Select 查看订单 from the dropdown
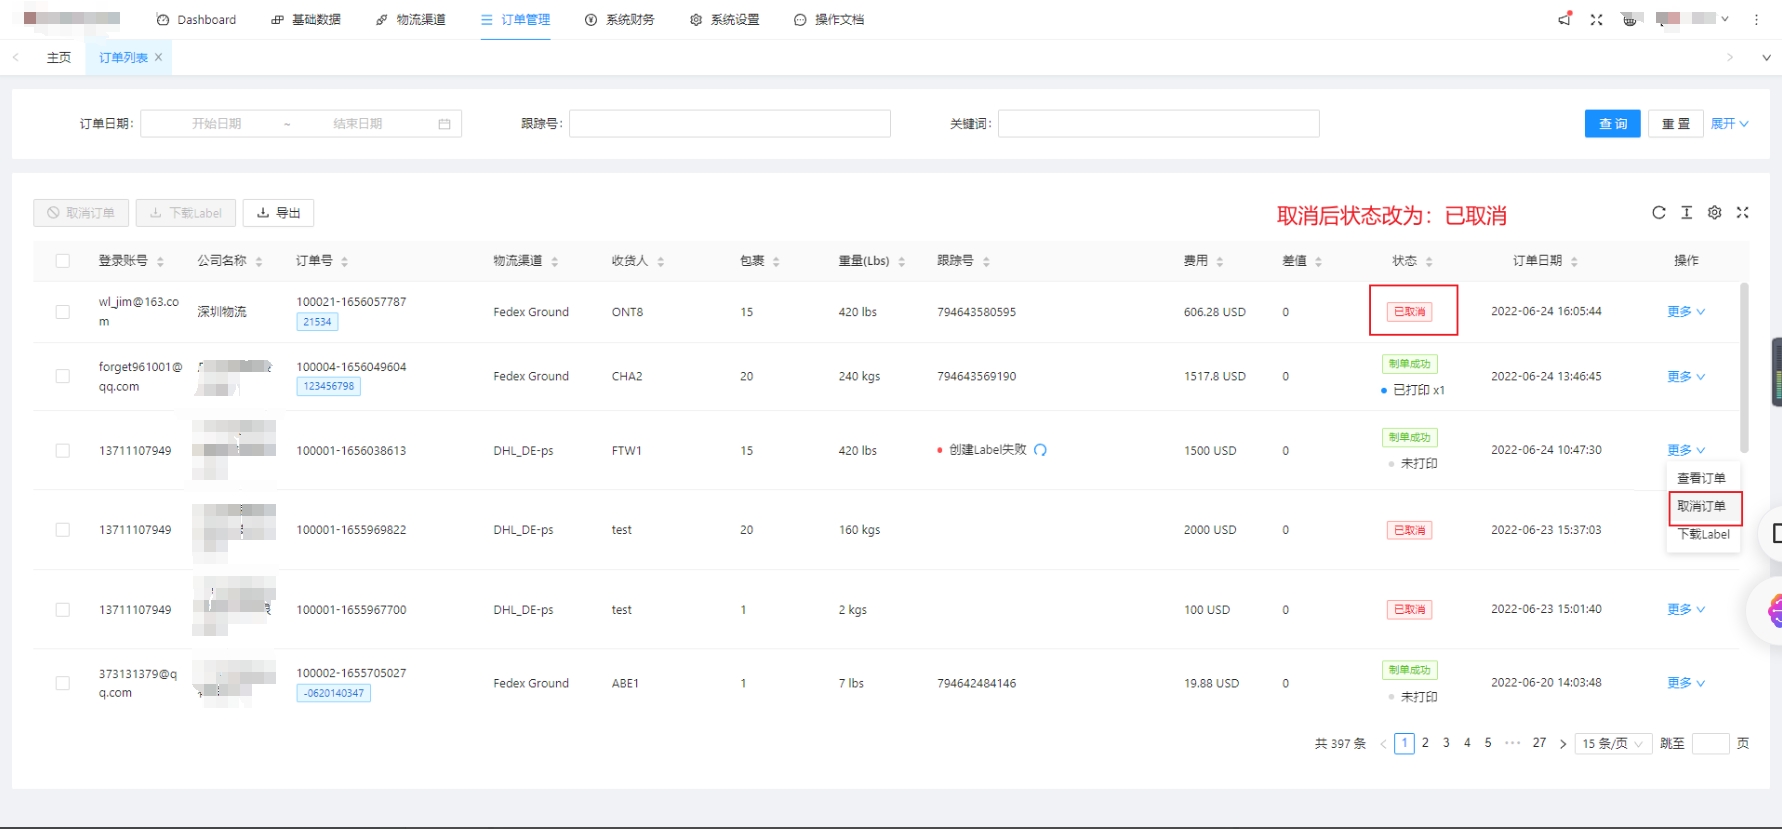This screenshot has height=829, width=1782. click(x=1701, y=478)
